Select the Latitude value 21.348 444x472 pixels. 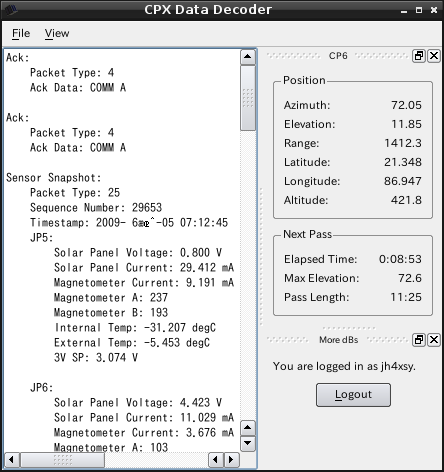click(x=403, y=162)
